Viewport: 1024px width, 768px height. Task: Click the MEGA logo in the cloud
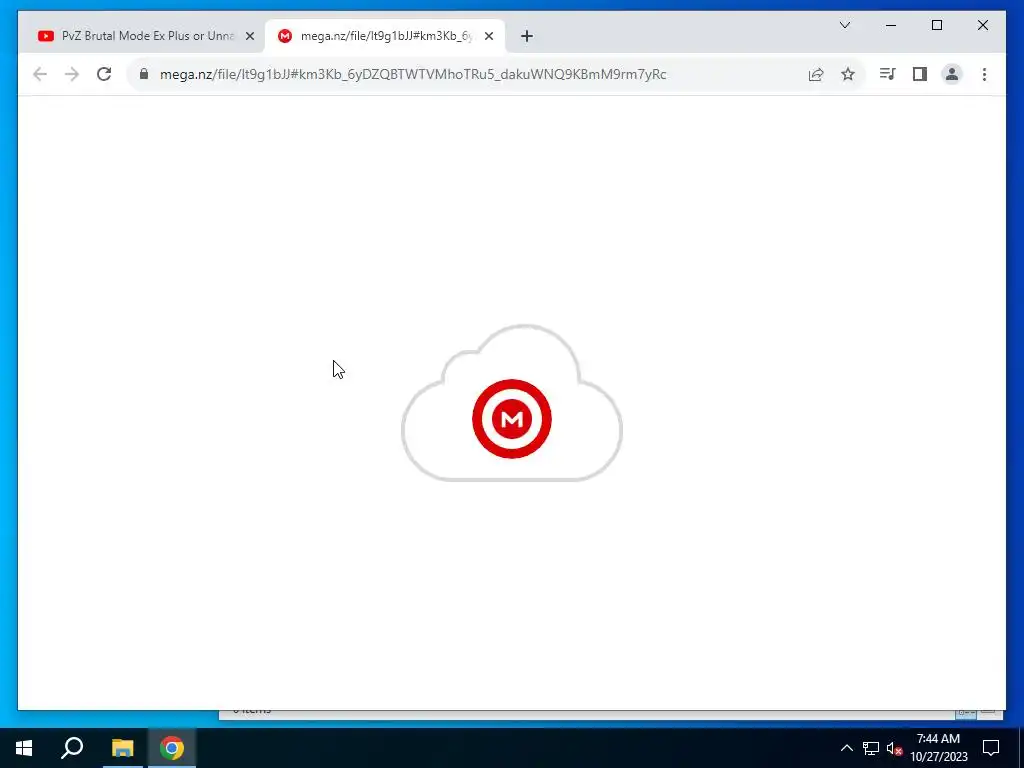coord(512,419)
